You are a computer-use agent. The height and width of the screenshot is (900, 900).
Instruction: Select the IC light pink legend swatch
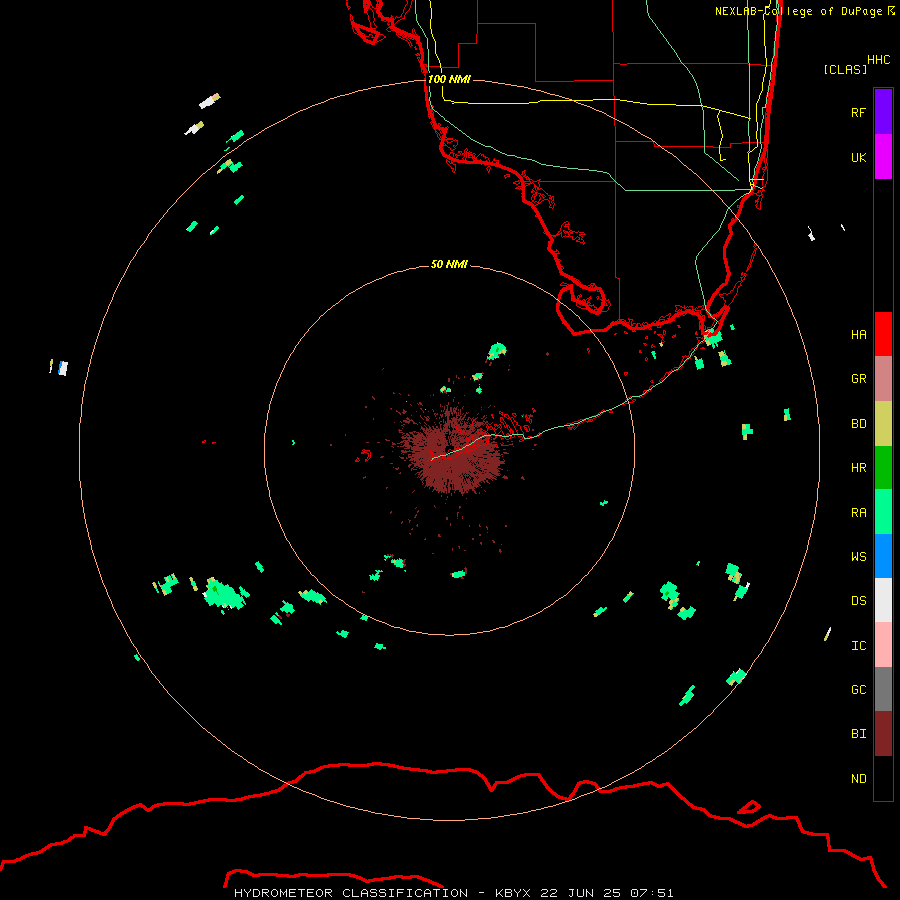pyautogui.click(x=883, y=645)
